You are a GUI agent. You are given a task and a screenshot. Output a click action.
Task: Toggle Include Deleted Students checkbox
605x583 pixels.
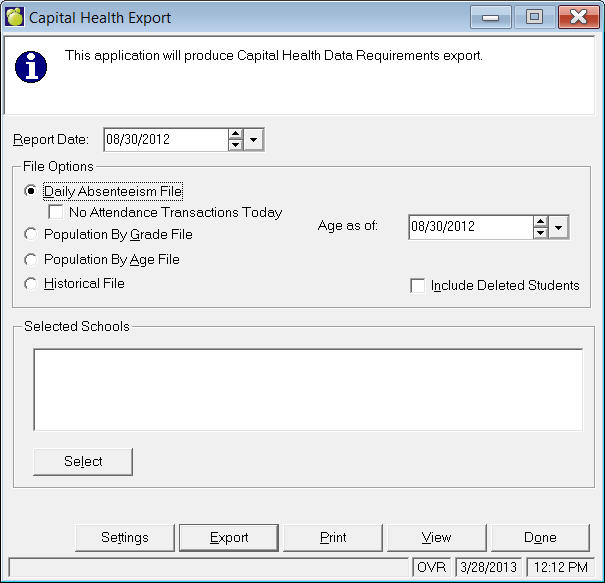[x=418, y=286]
